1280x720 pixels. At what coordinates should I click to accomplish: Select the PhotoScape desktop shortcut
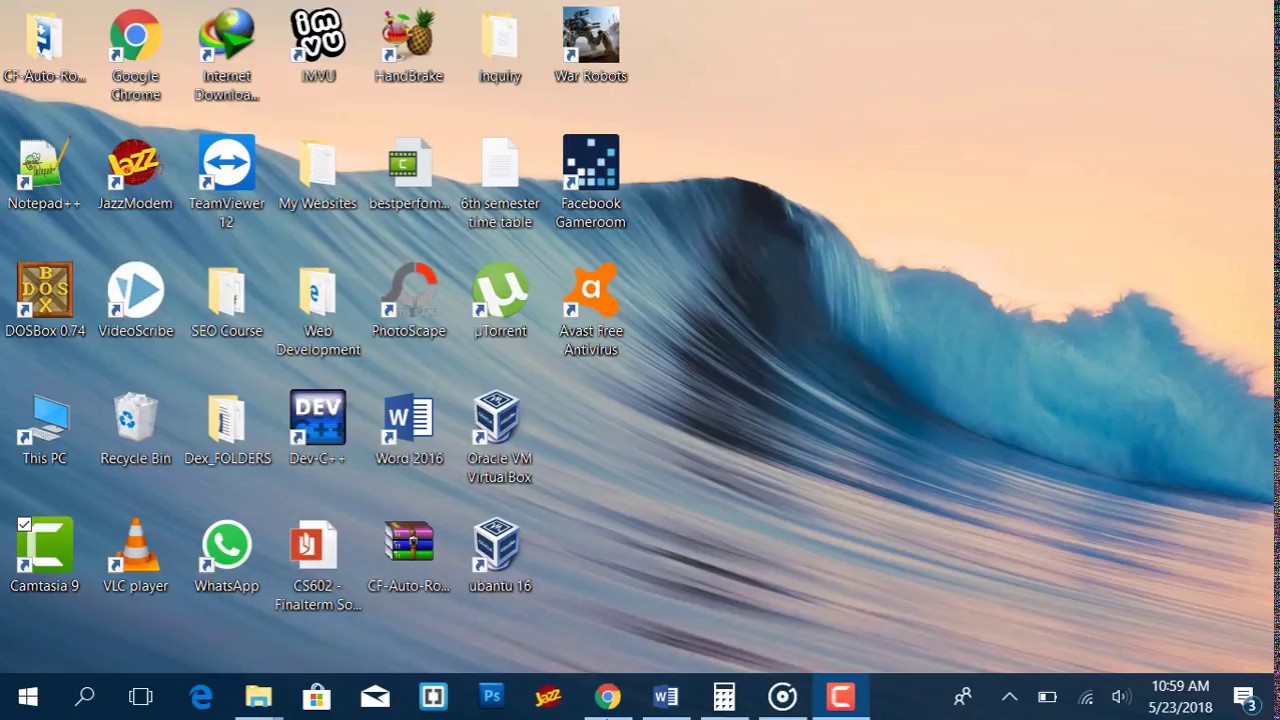coord(409,301)
